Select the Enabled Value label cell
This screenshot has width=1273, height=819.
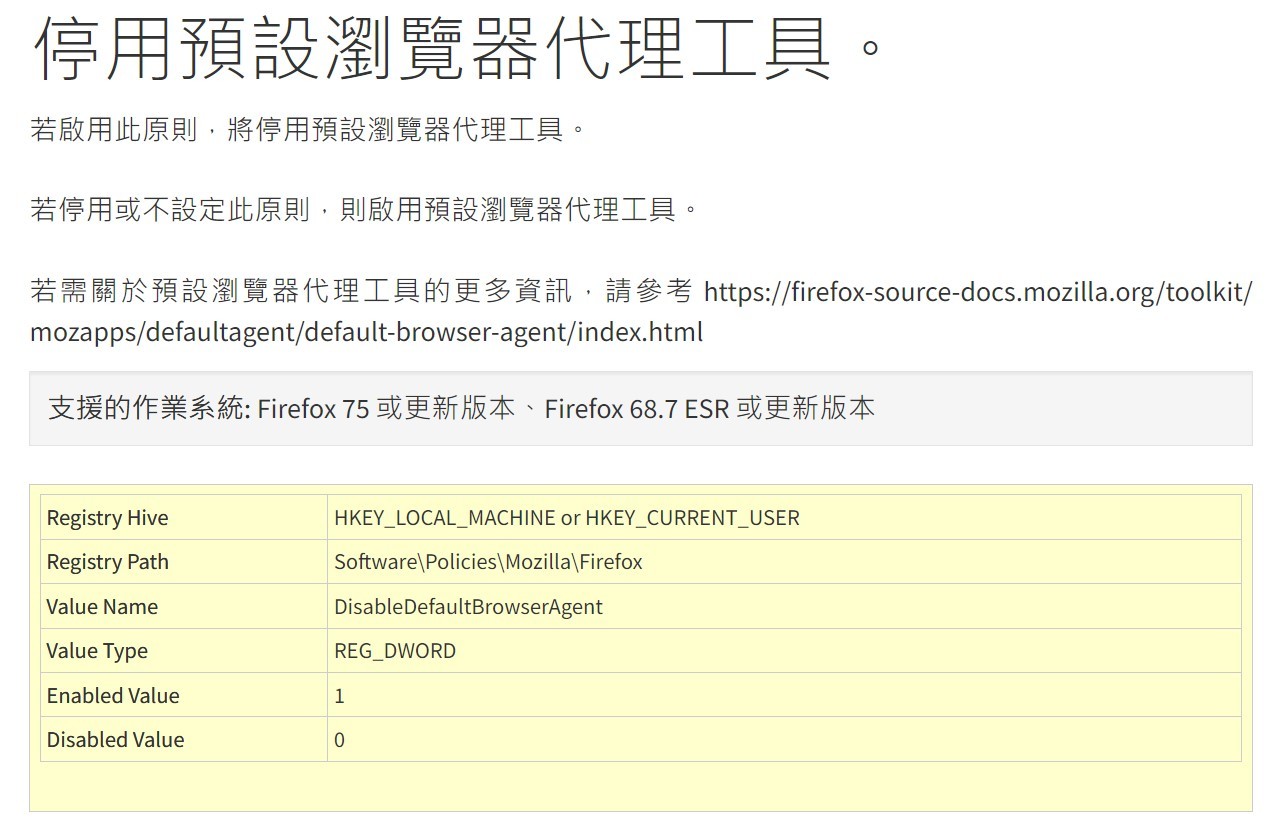(x=184, y=696)
